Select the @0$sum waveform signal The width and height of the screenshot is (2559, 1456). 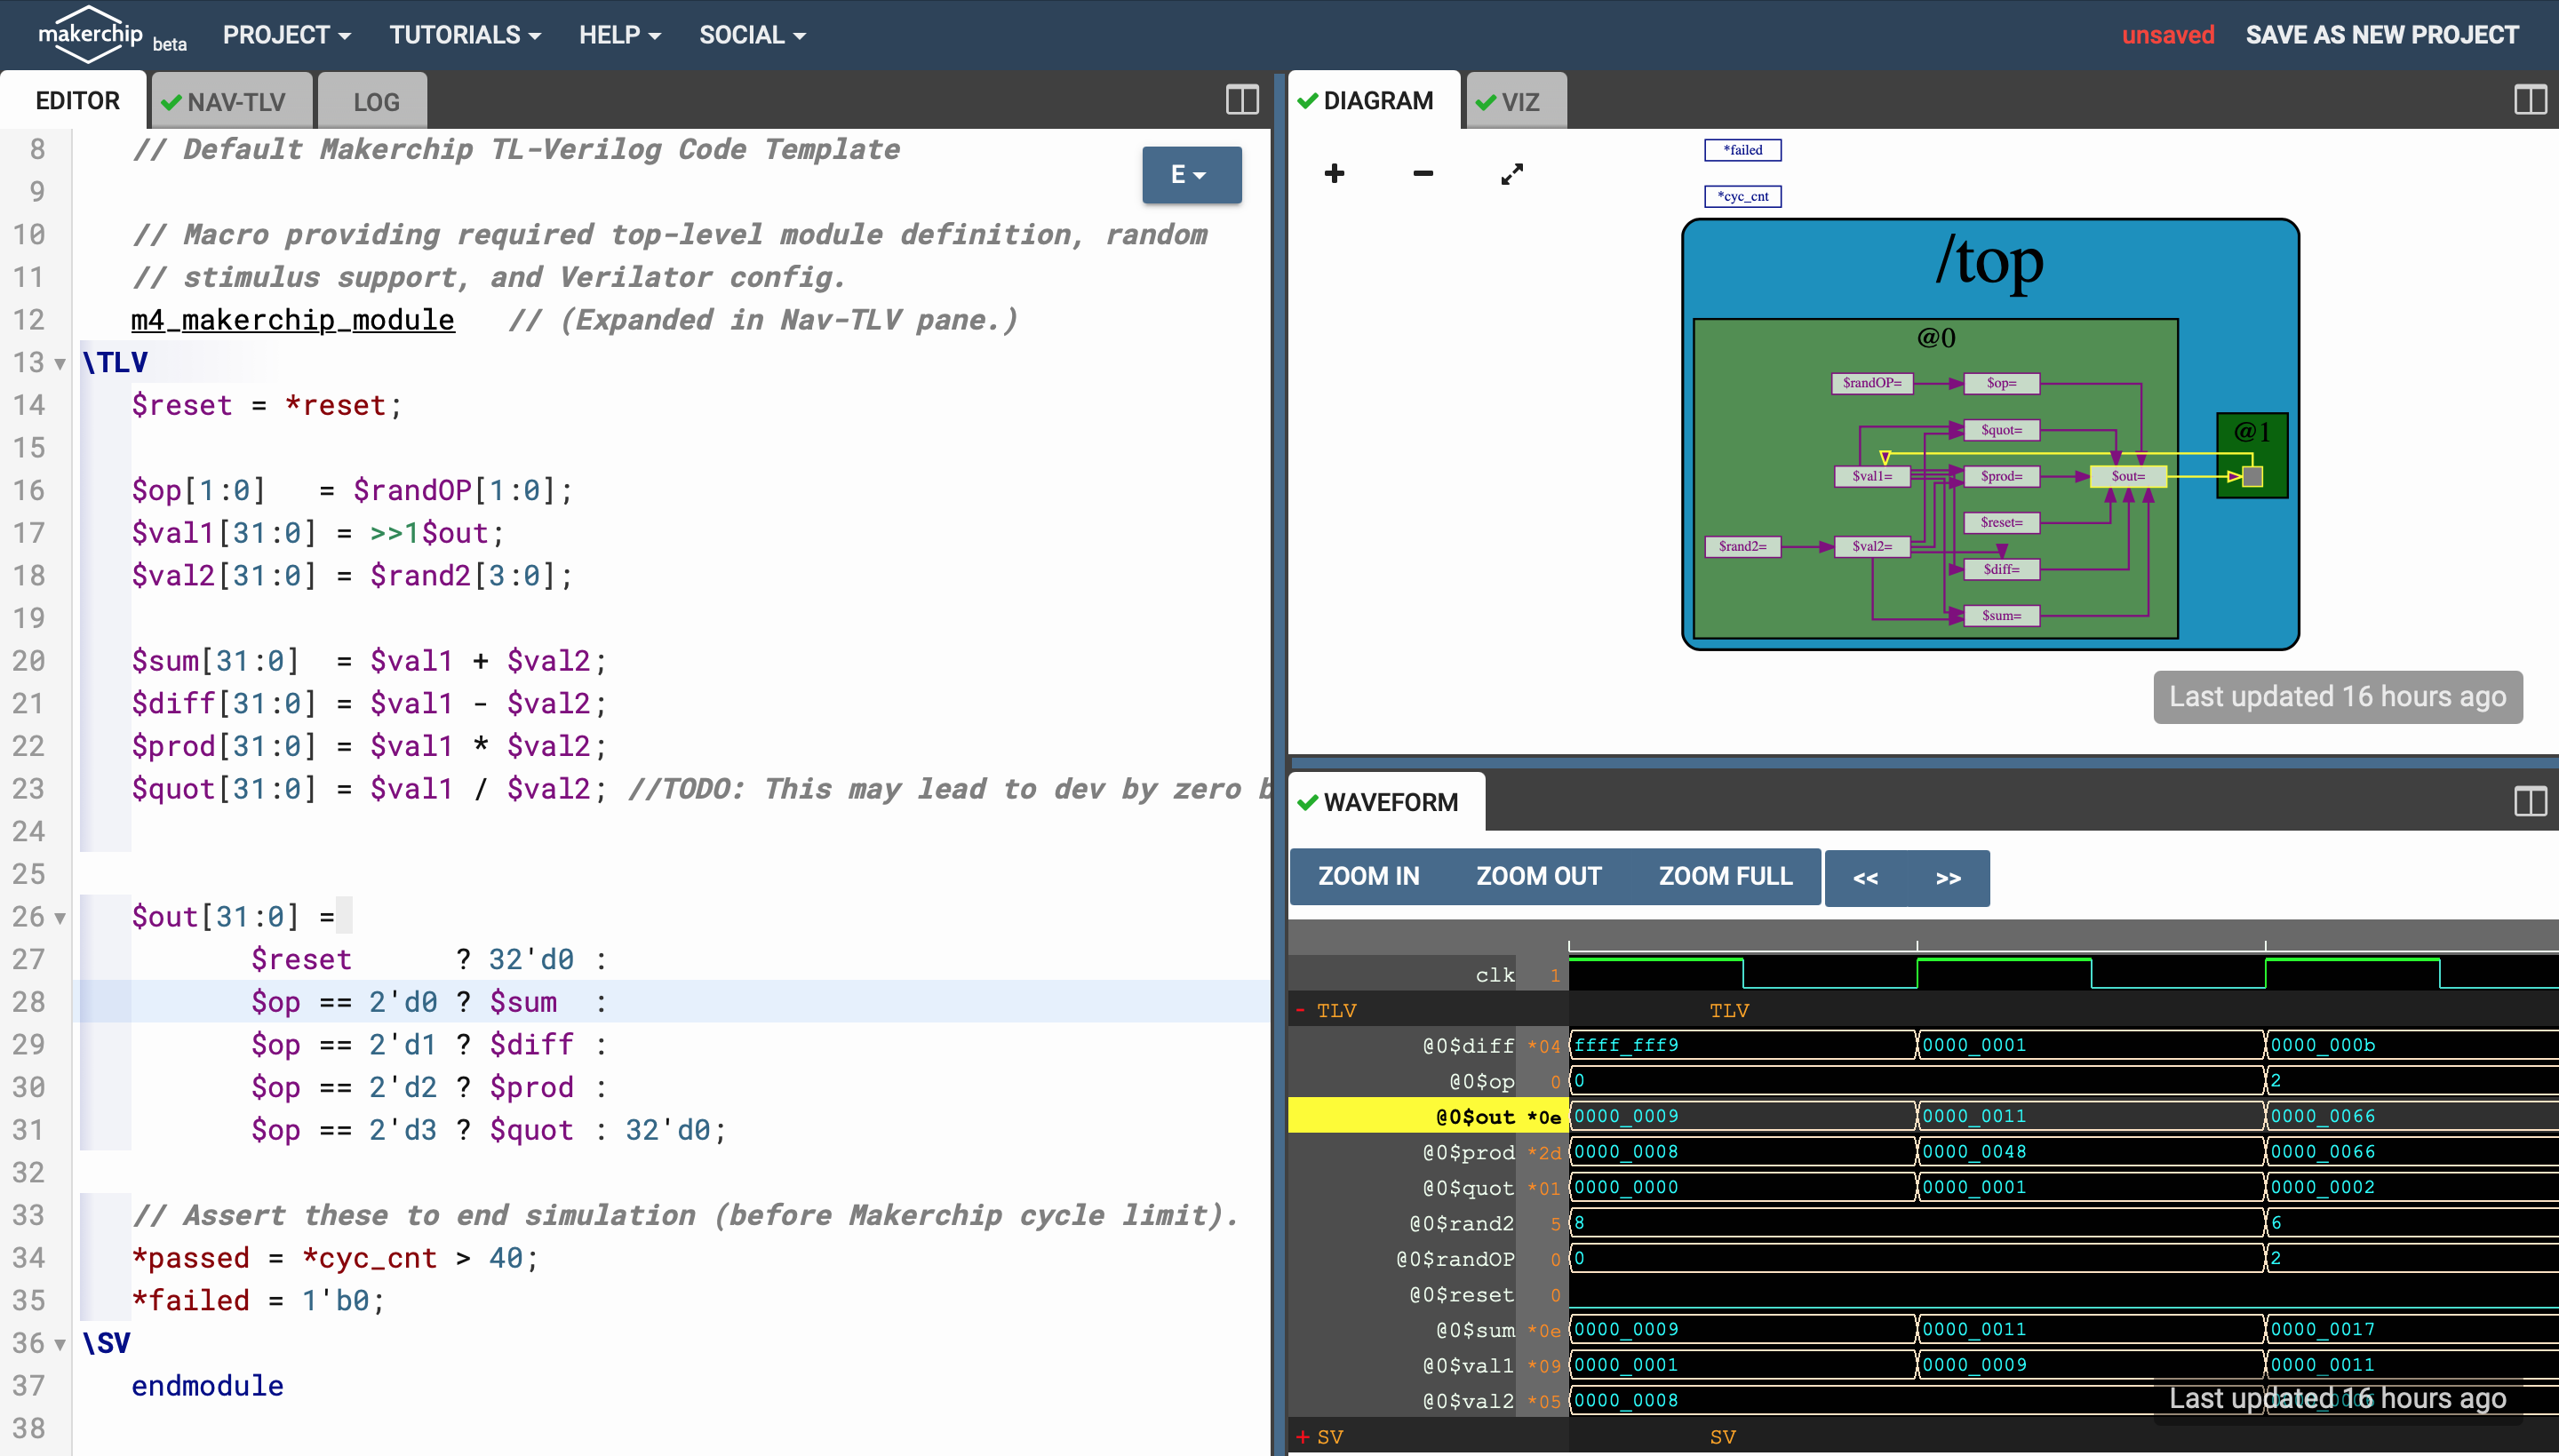click(1475, 1330)
